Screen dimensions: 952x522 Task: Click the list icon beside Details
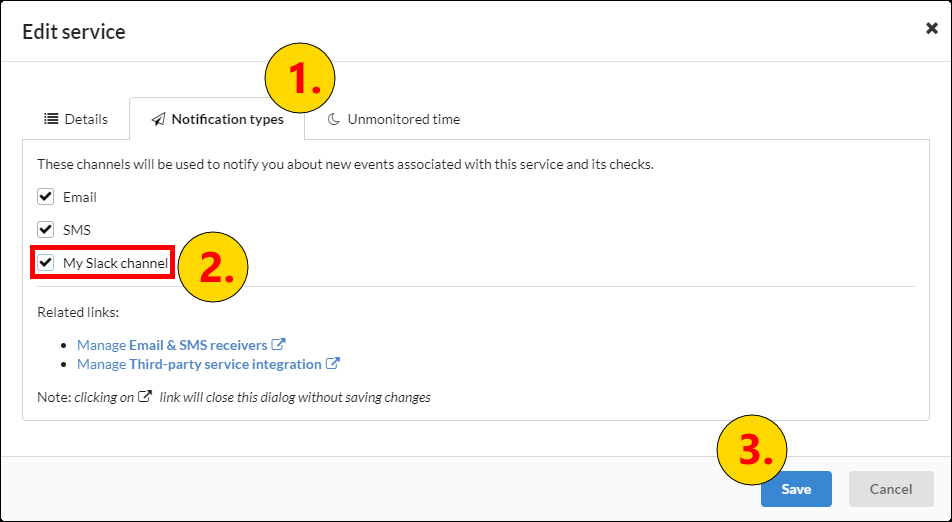click(51, 118)
